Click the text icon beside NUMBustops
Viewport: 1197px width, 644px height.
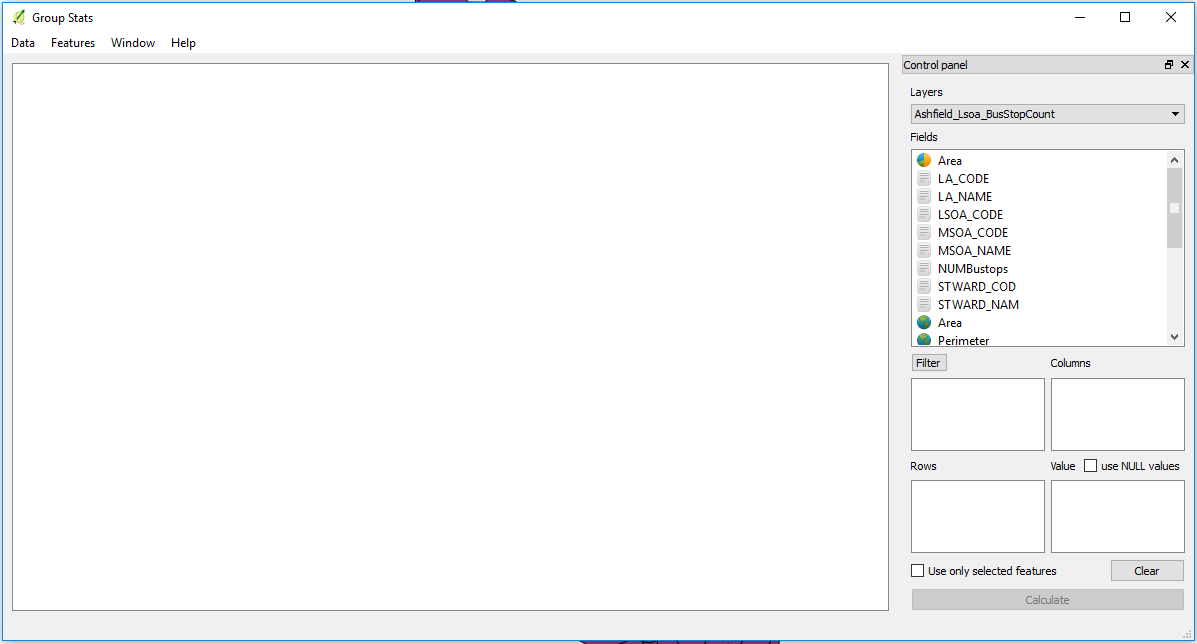[924, 269]
